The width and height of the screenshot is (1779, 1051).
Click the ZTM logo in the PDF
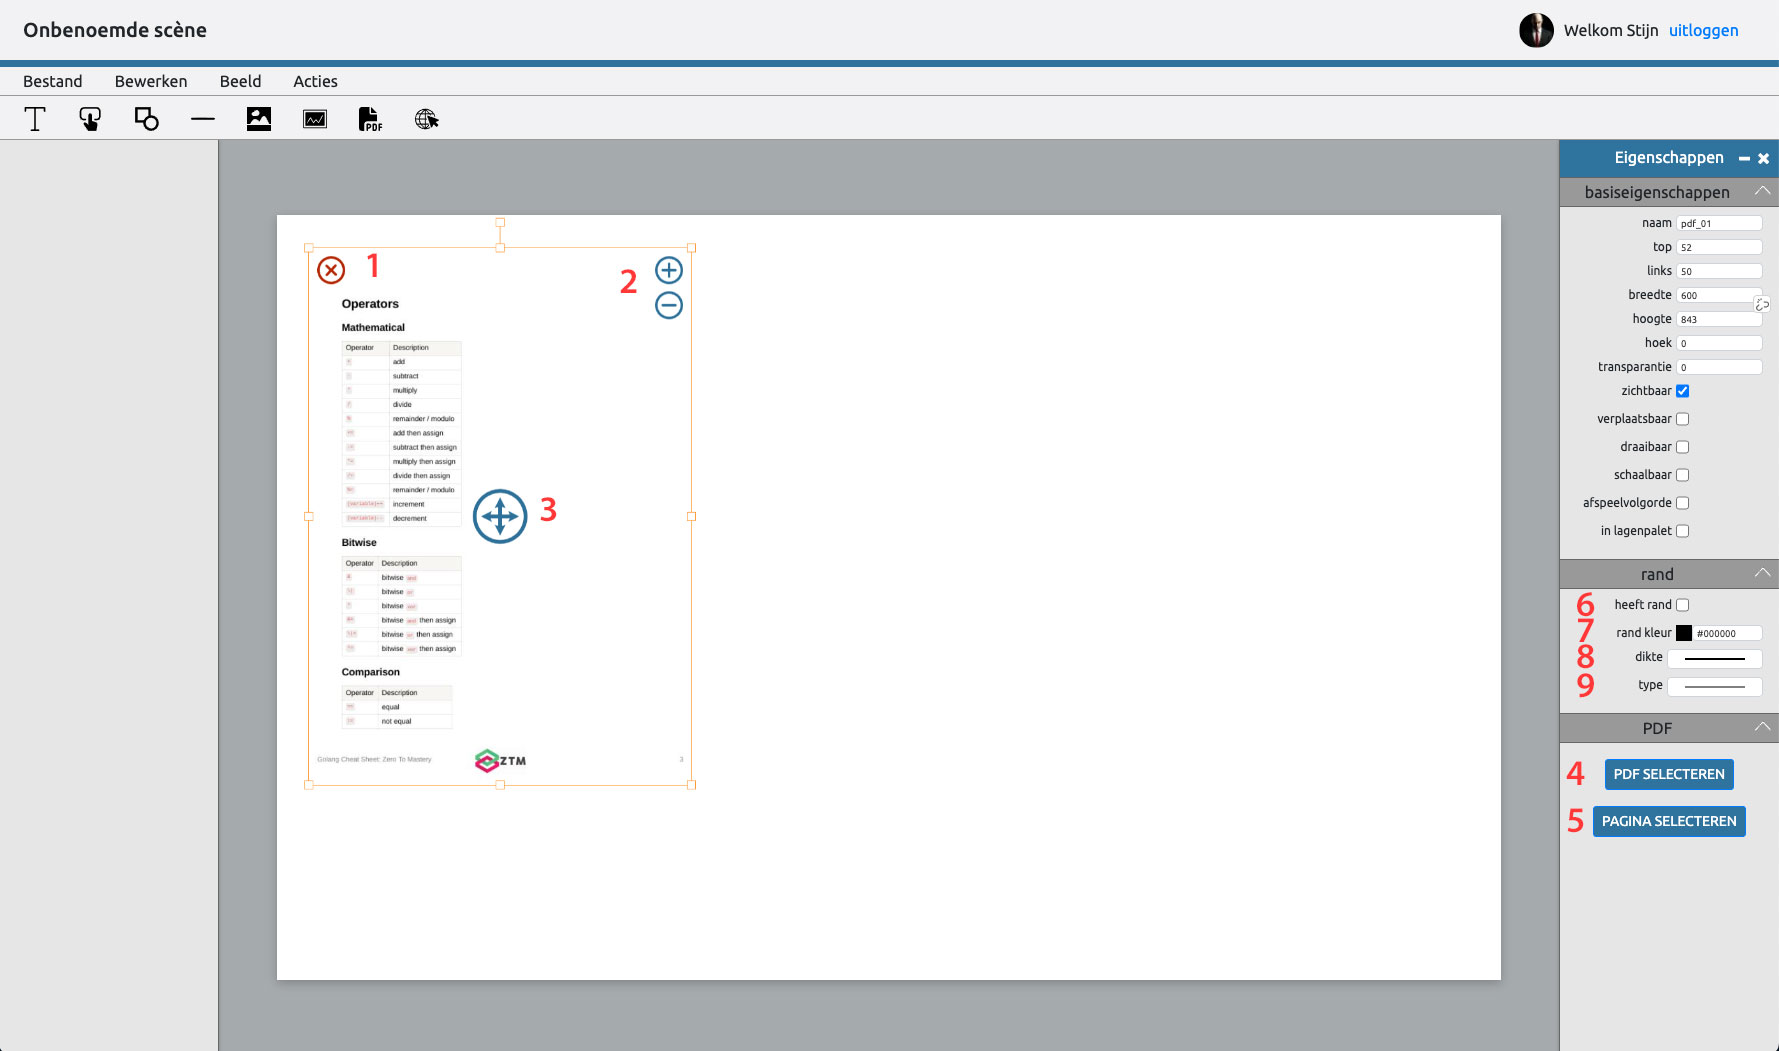coord(500,761)
